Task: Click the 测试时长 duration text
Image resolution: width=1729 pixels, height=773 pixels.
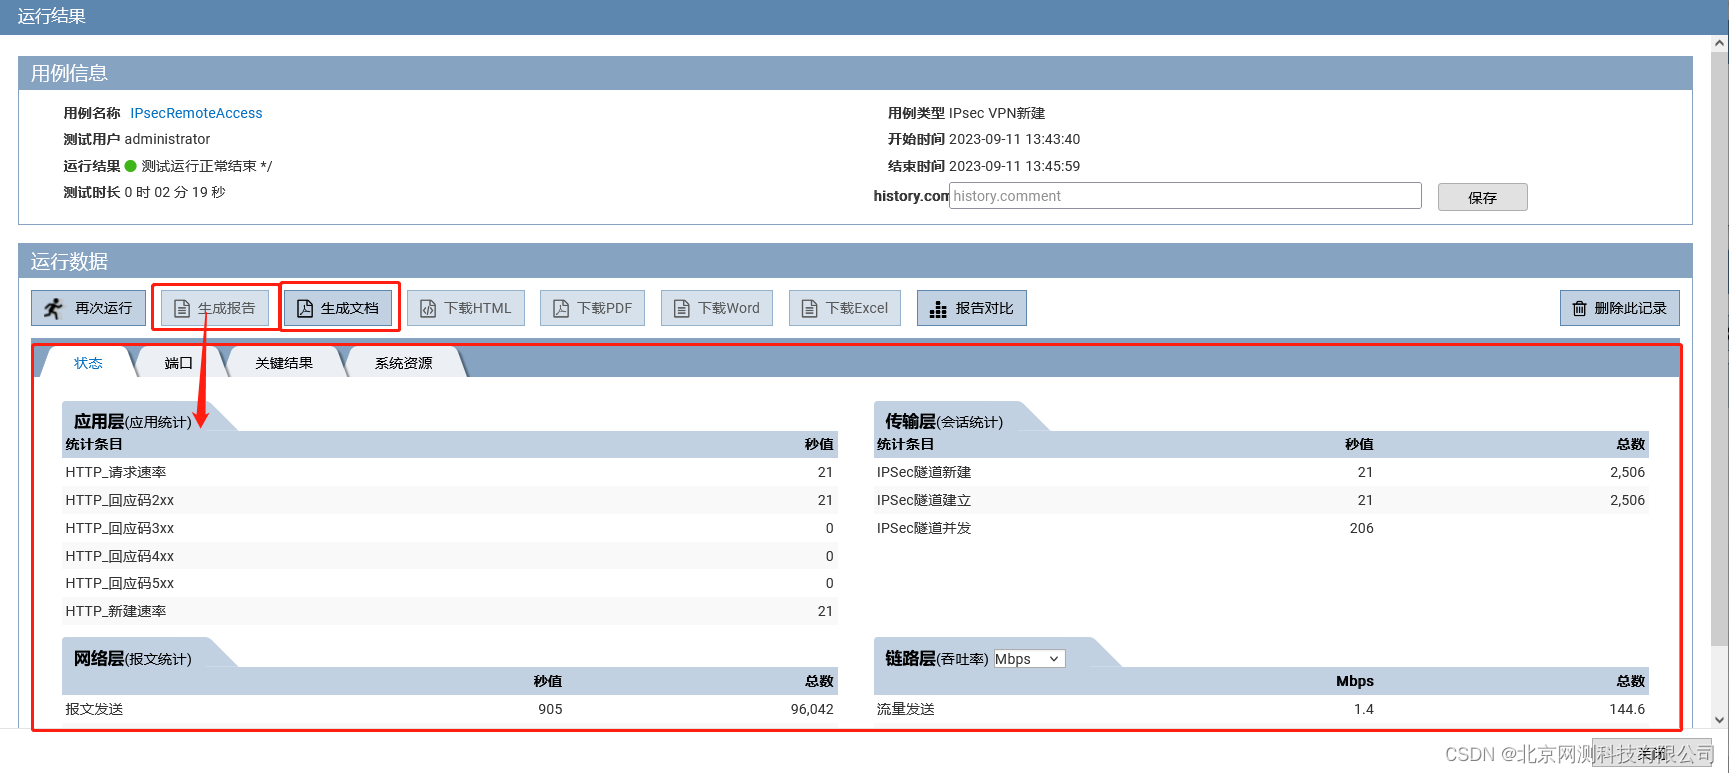Action: pyautogui.click(x=144, y=192)
